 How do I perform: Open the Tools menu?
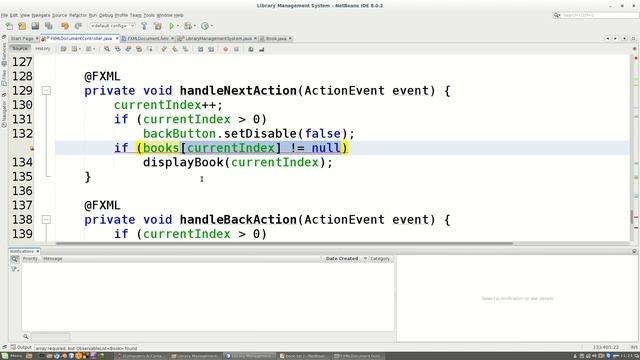149,15
